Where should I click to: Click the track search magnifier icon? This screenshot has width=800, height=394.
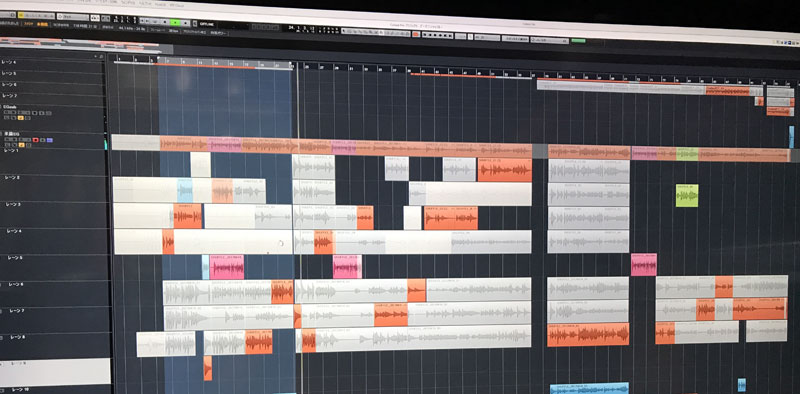pyautogui.click(x=102, y=56)
